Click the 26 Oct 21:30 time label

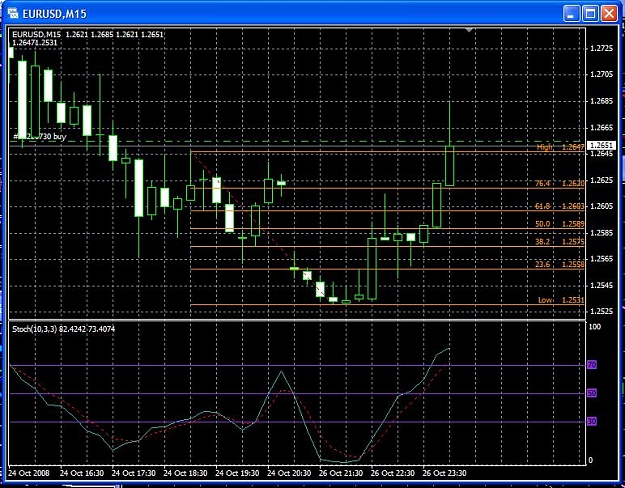[x=341, y=473]
